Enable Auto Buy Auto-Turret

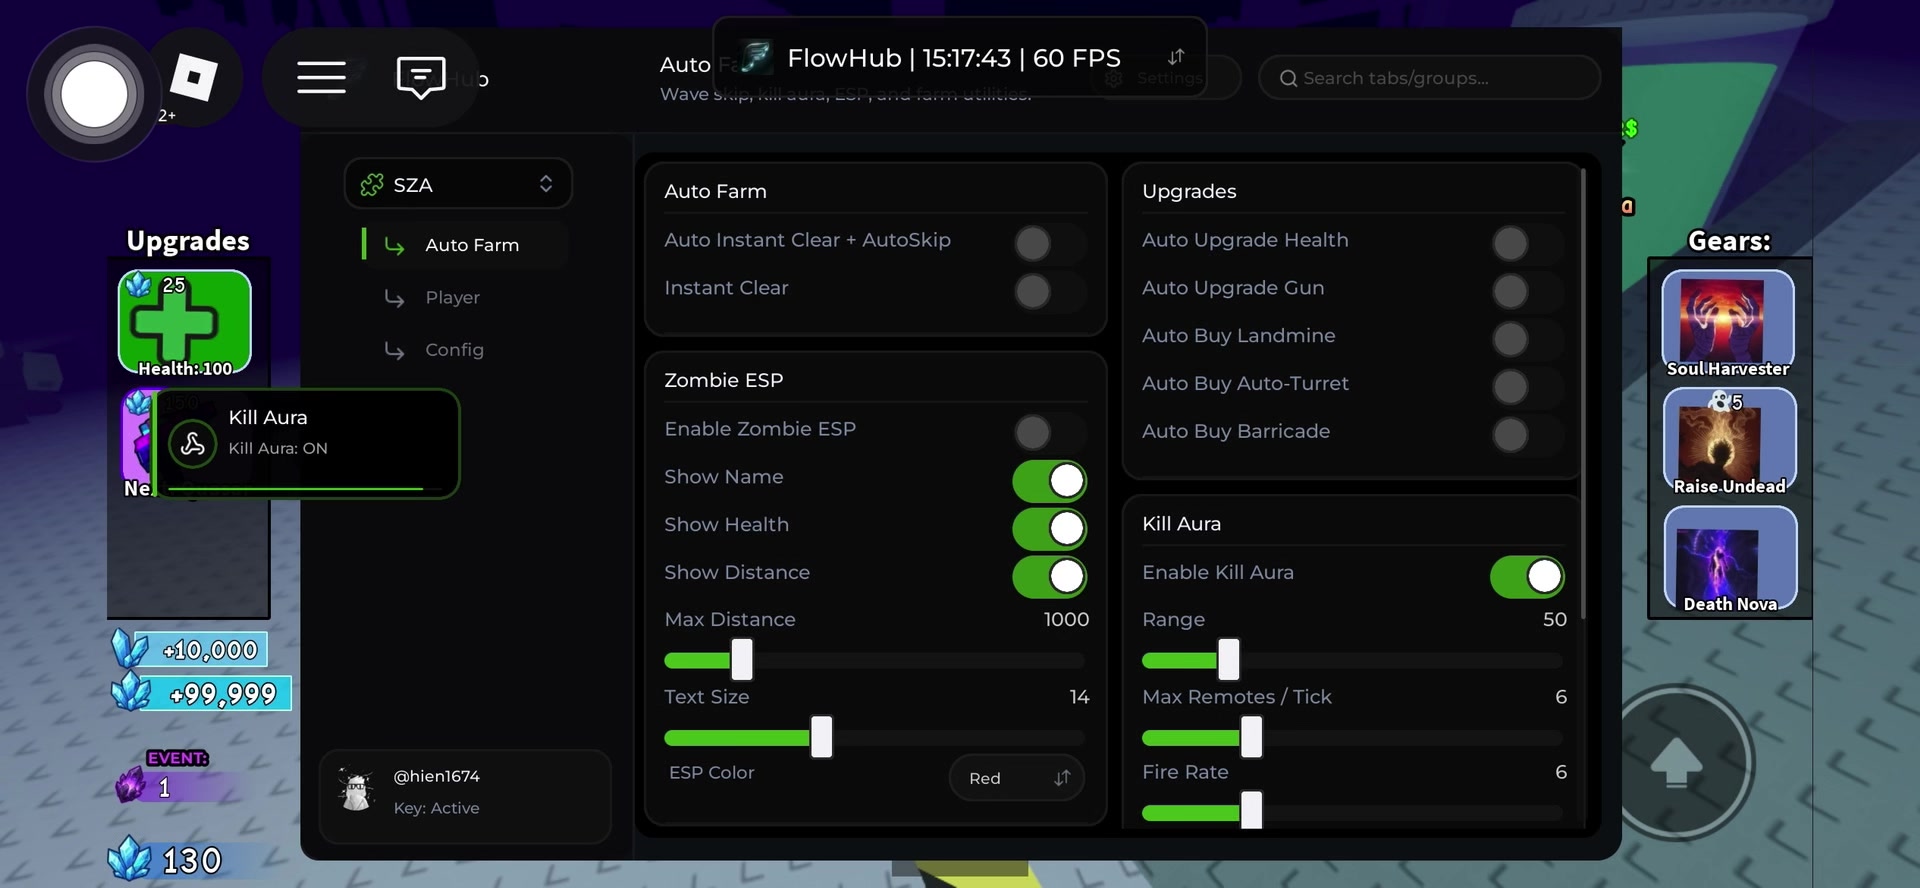[x=1527, y=387]
